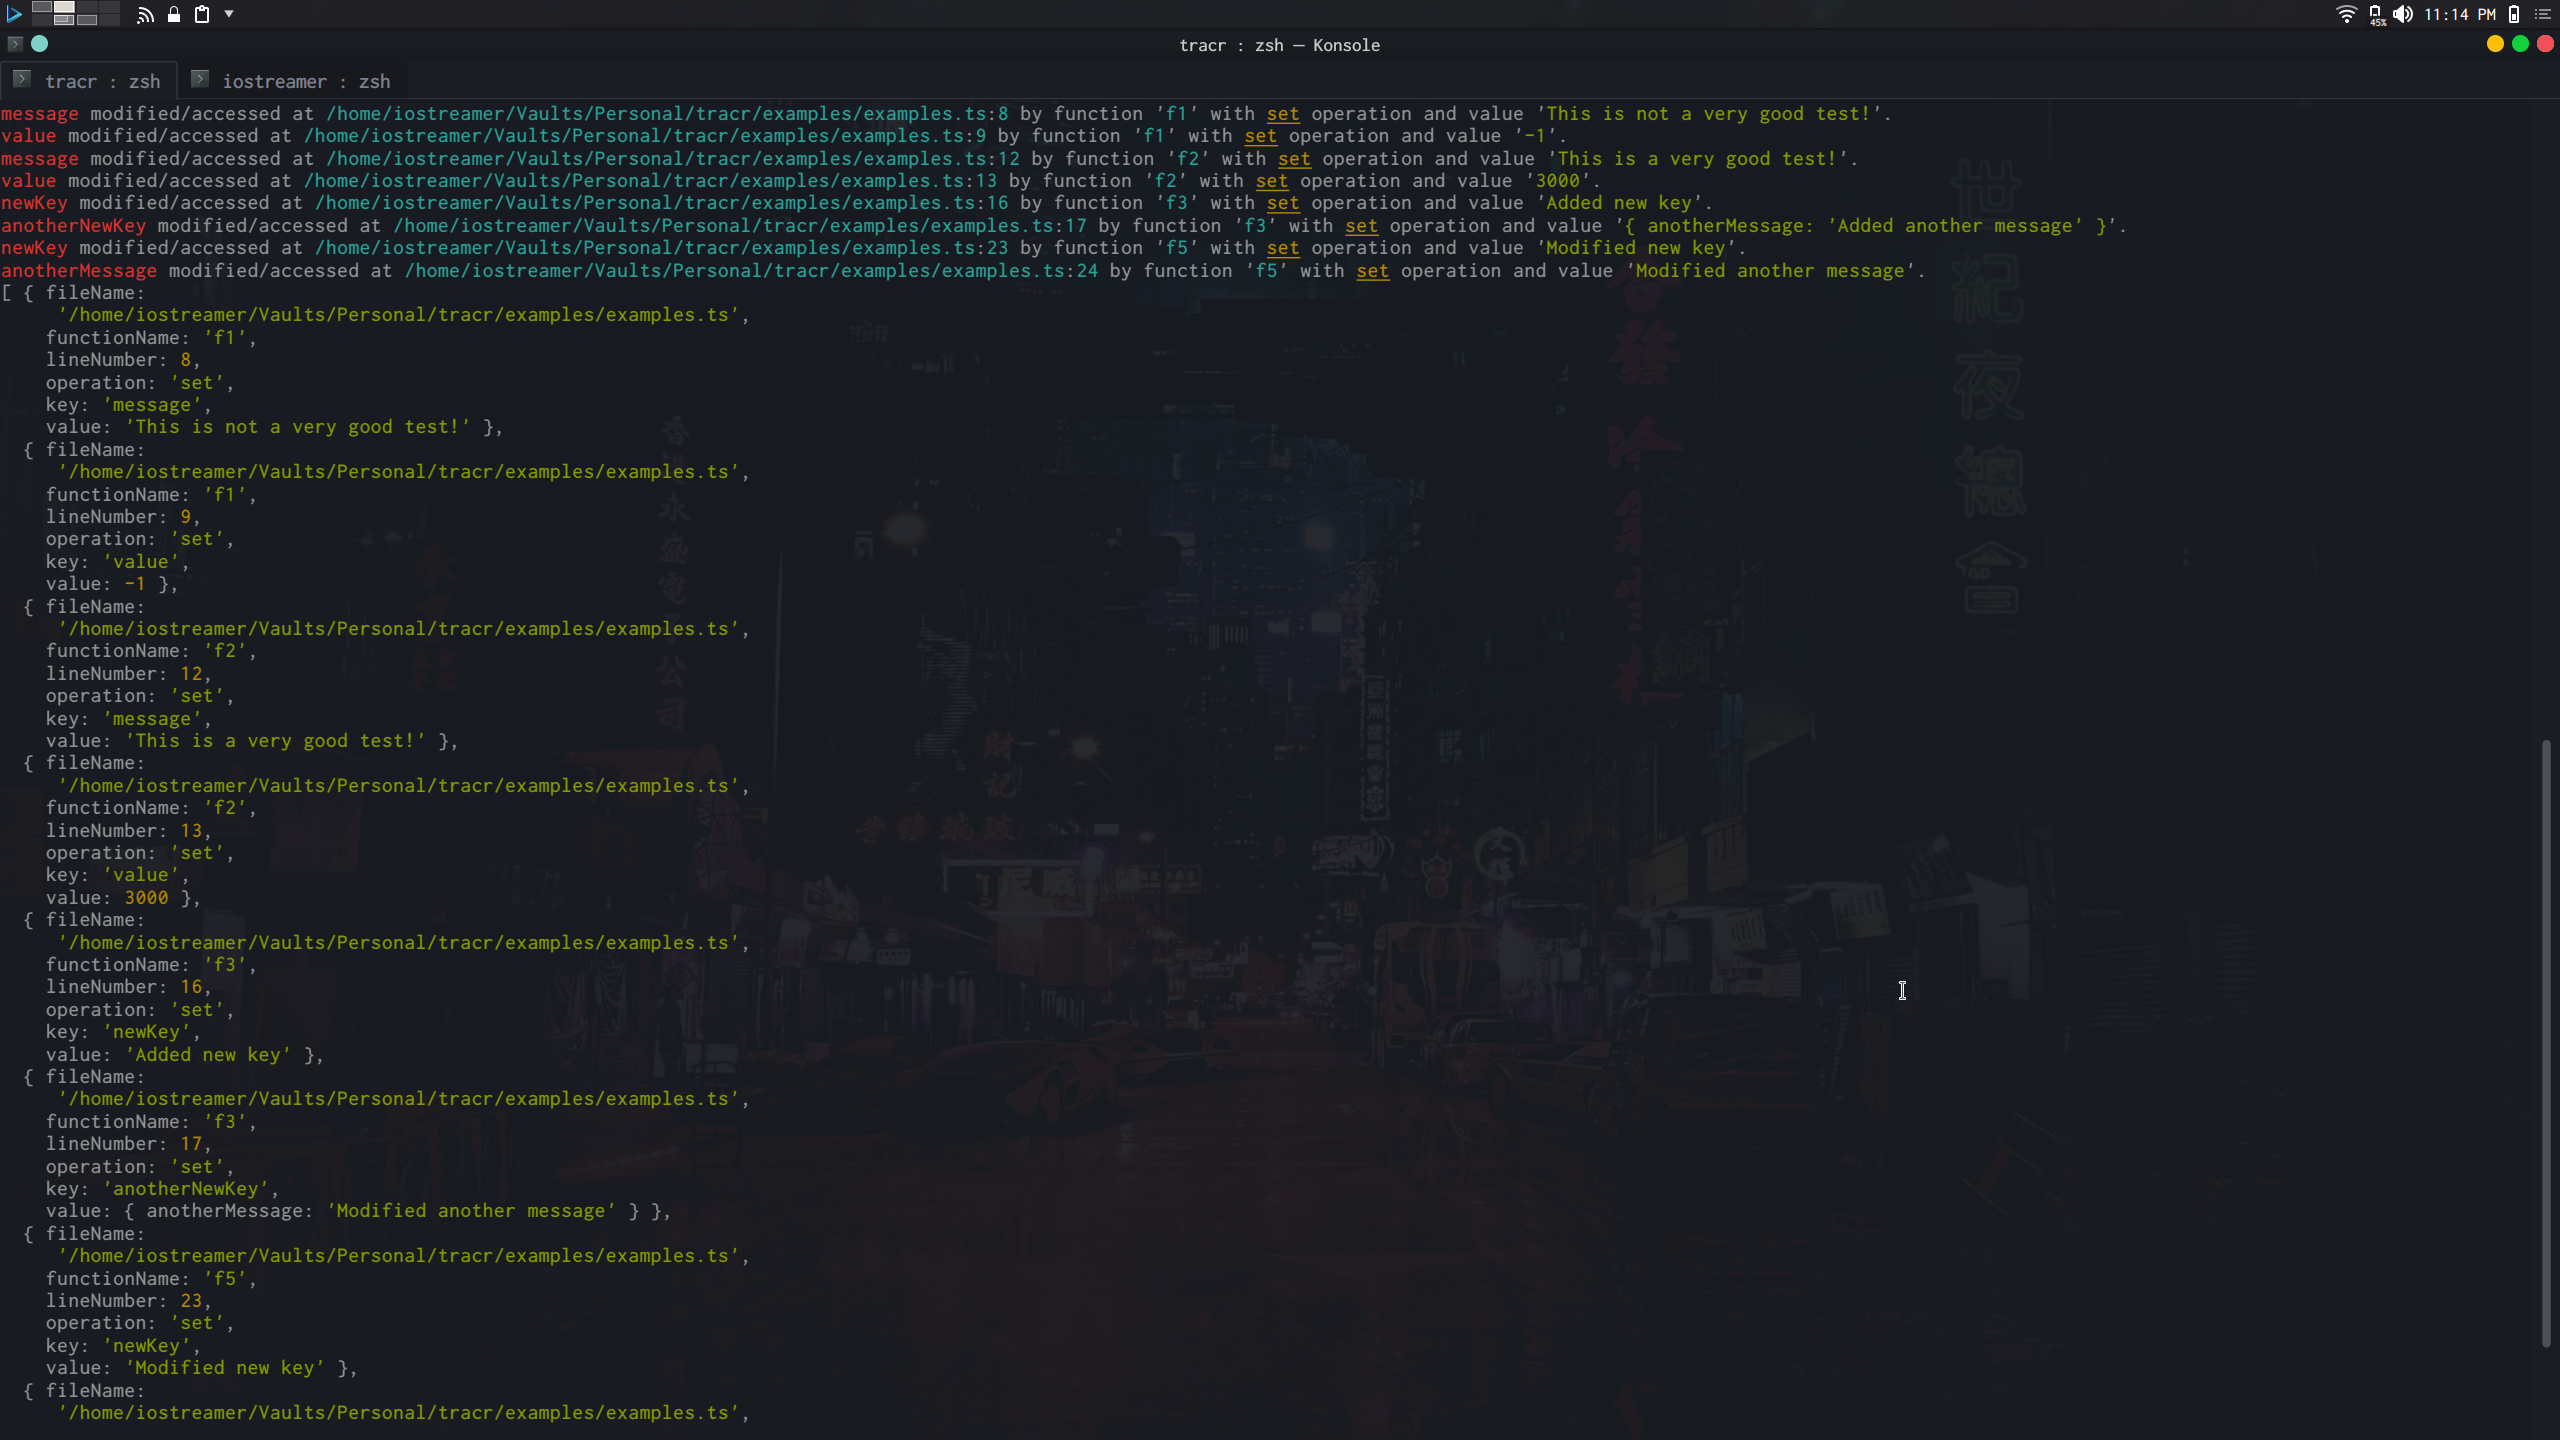The width and height of the screenshot is (2560, 1440).
Task: Open the Plasma application launcher icon
Action: pyautogui.click(x=14, y=14)
